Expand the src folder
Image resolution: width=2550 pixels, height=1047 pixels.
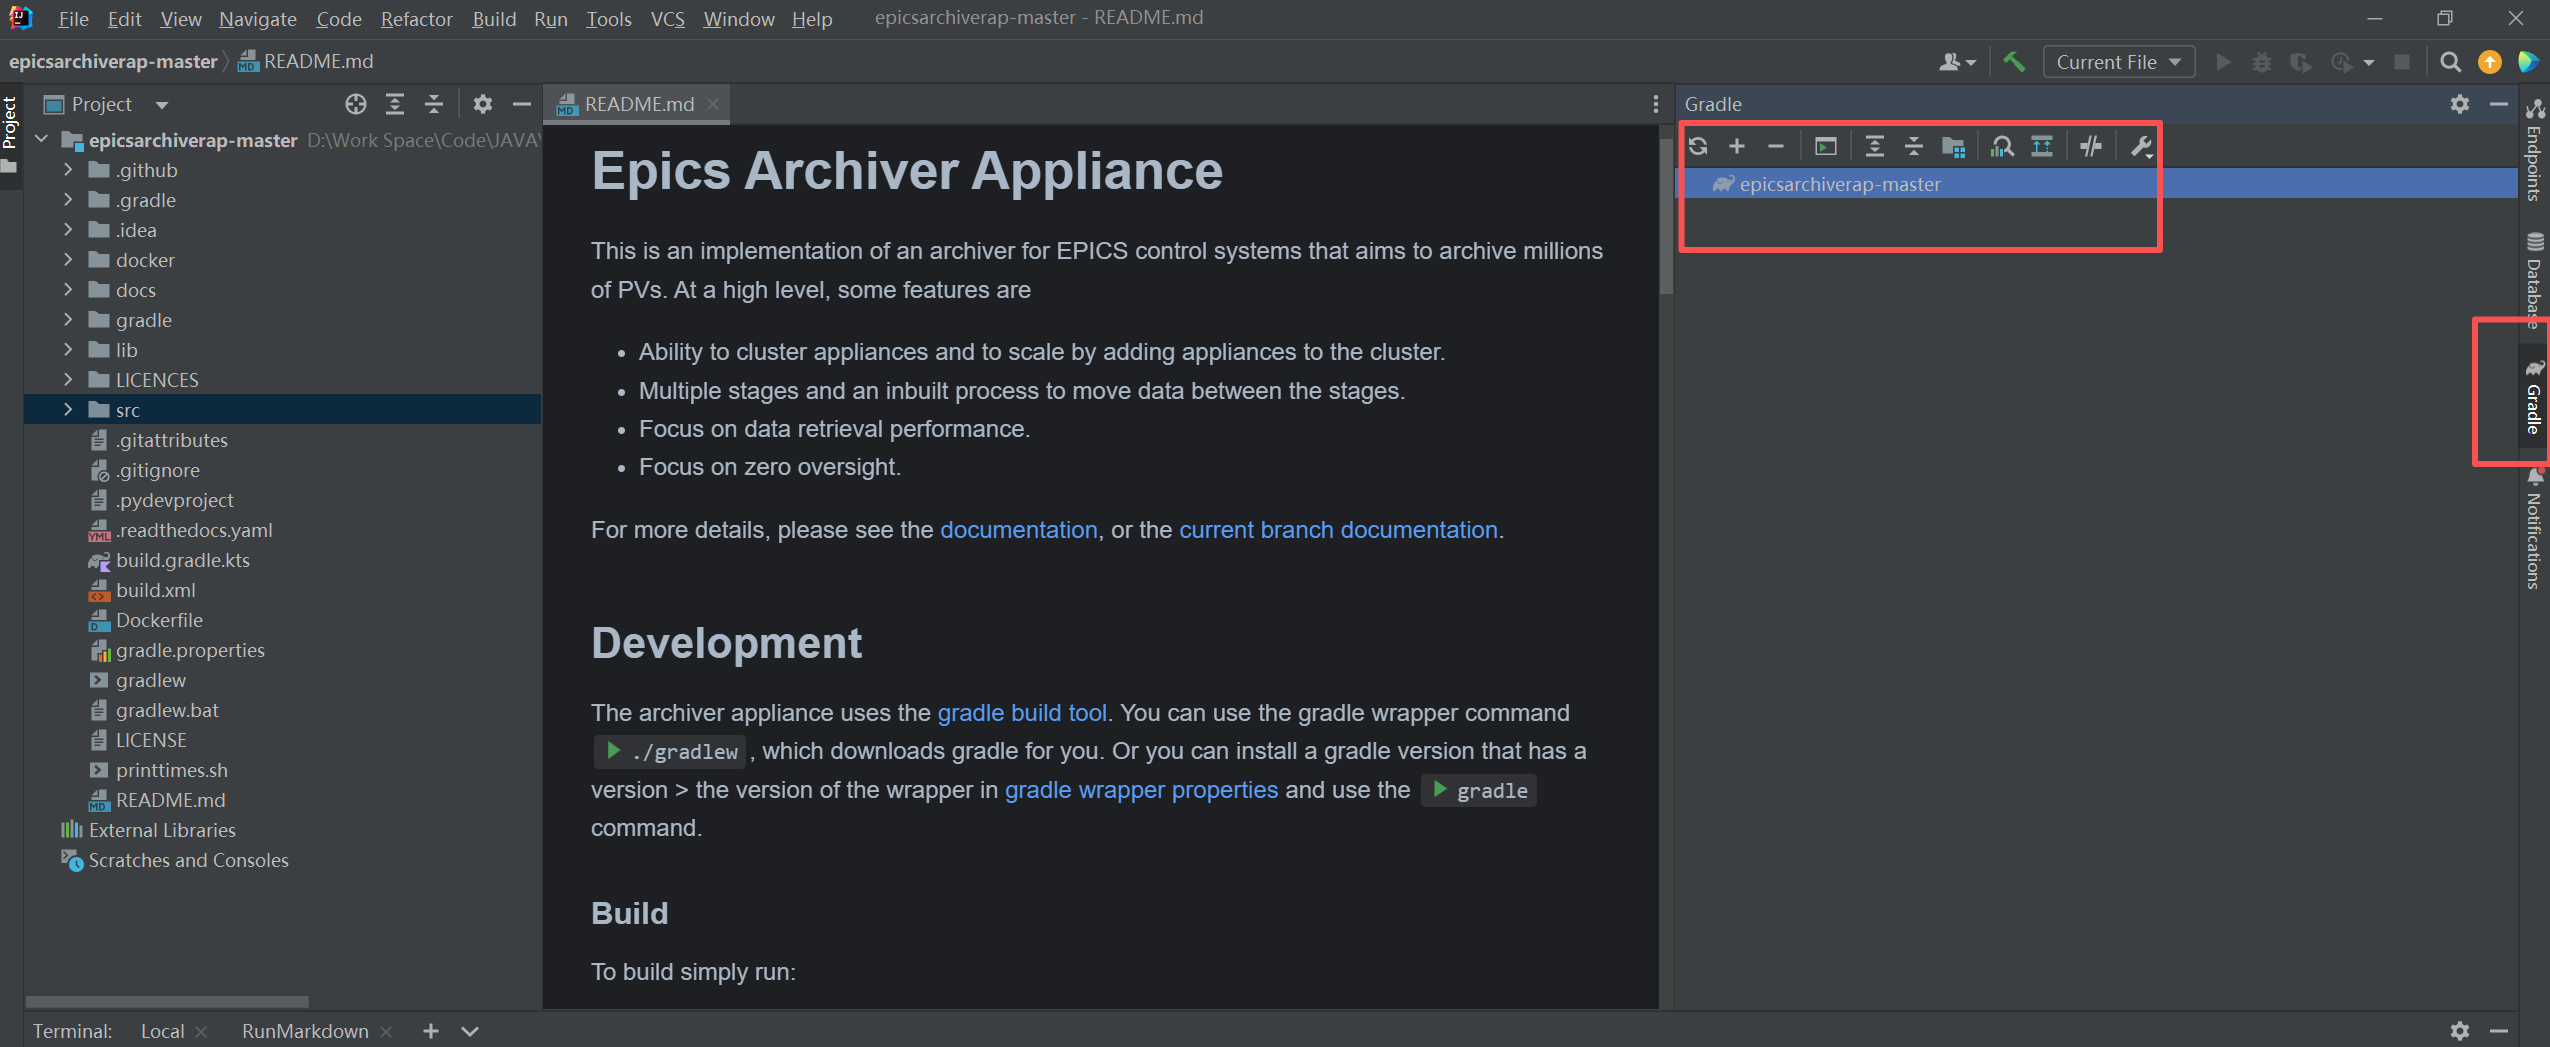68,410
